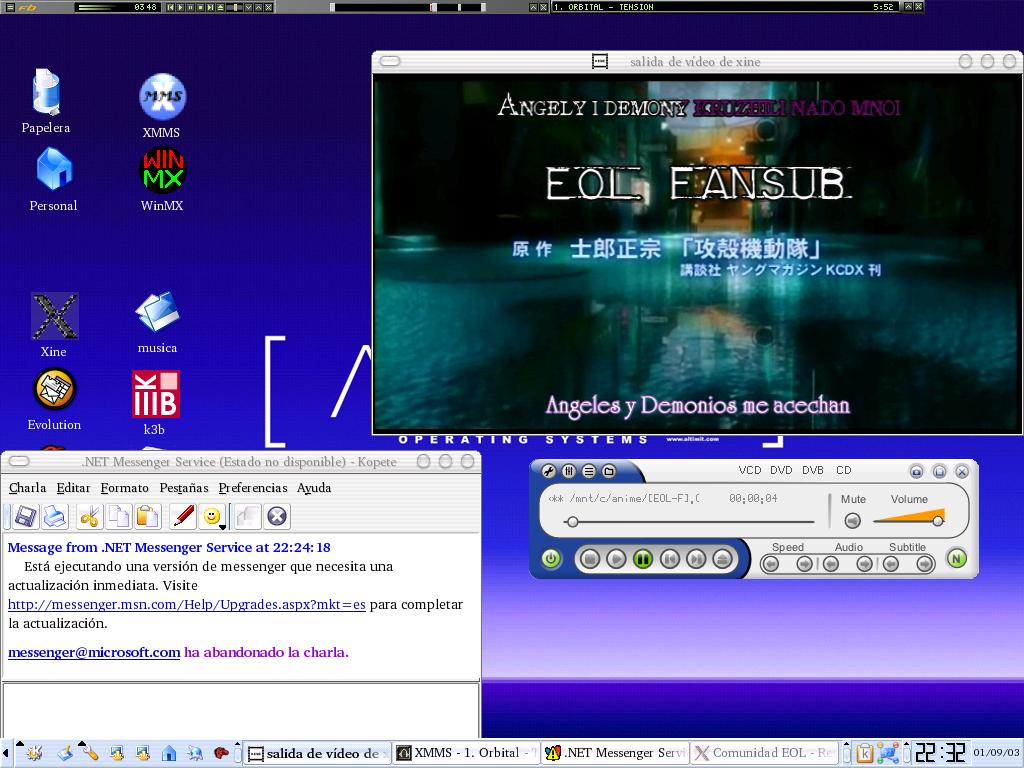Save the chat with the floppy disk icon
1024x768 pixels.
click(x=25, y=517)
